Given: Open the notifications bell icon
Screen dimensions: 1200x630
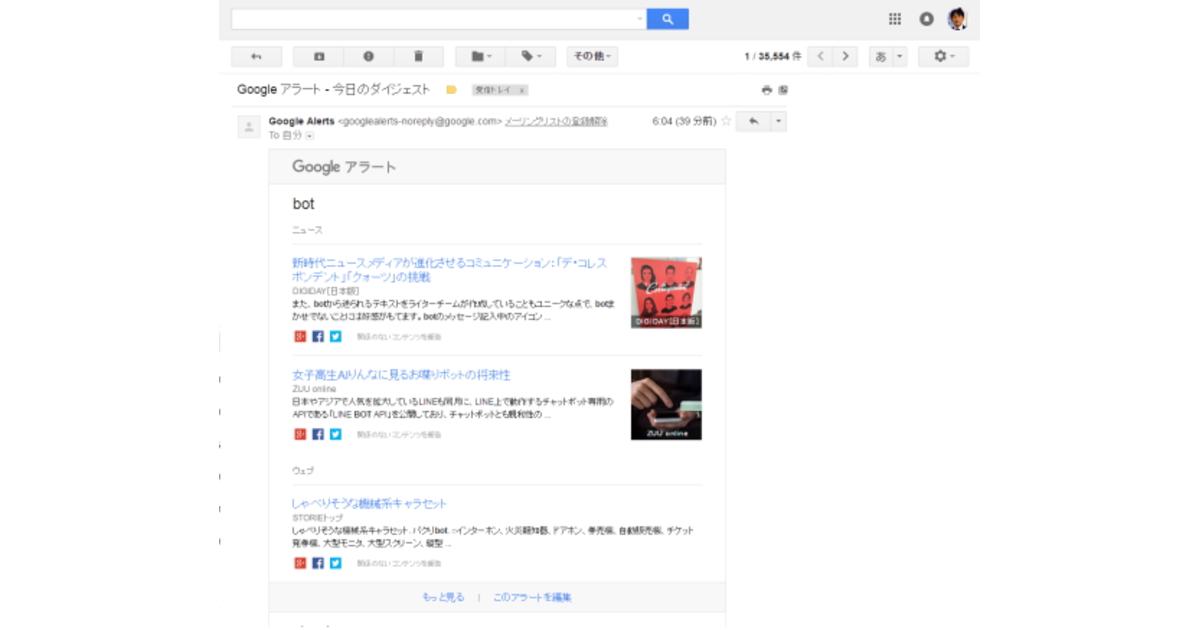Looking at the screenshot, I should coord(927,19).
